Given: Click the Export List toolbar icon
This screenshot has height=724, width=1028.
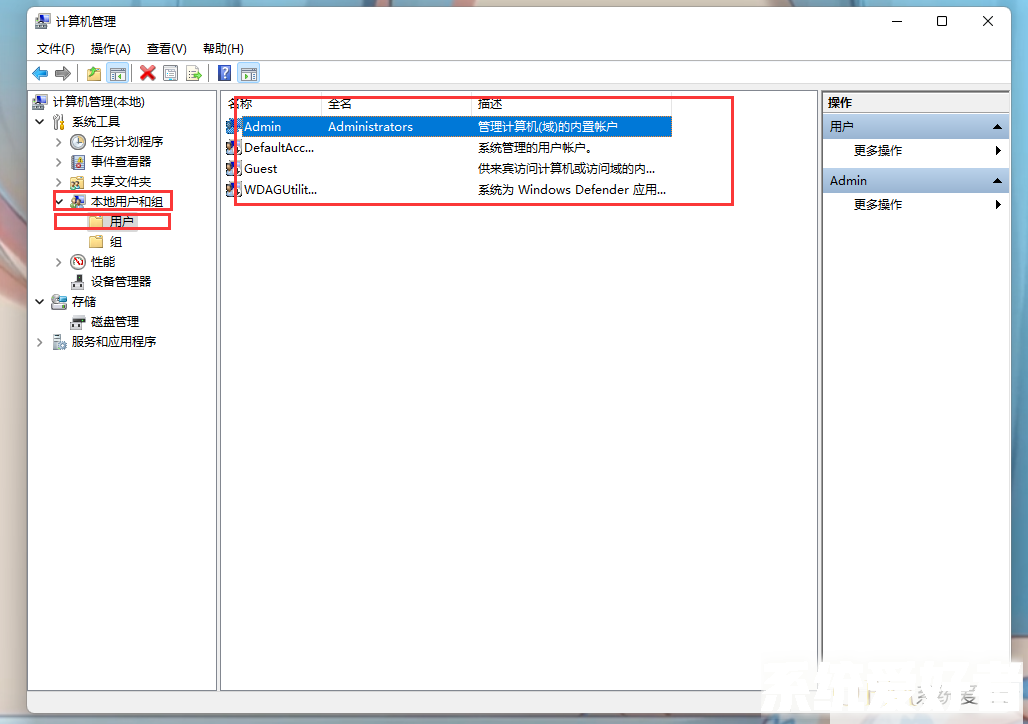Looking at the screenshot, I should 194,73.
